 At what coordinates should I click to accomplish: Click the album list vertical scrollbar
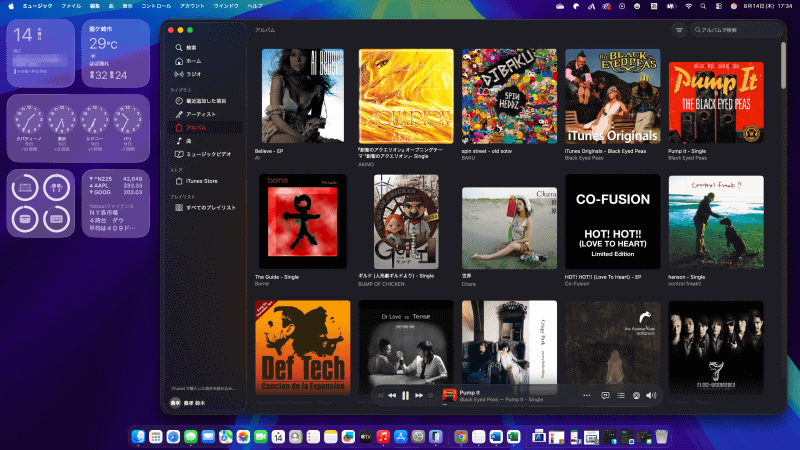[783, 65]
